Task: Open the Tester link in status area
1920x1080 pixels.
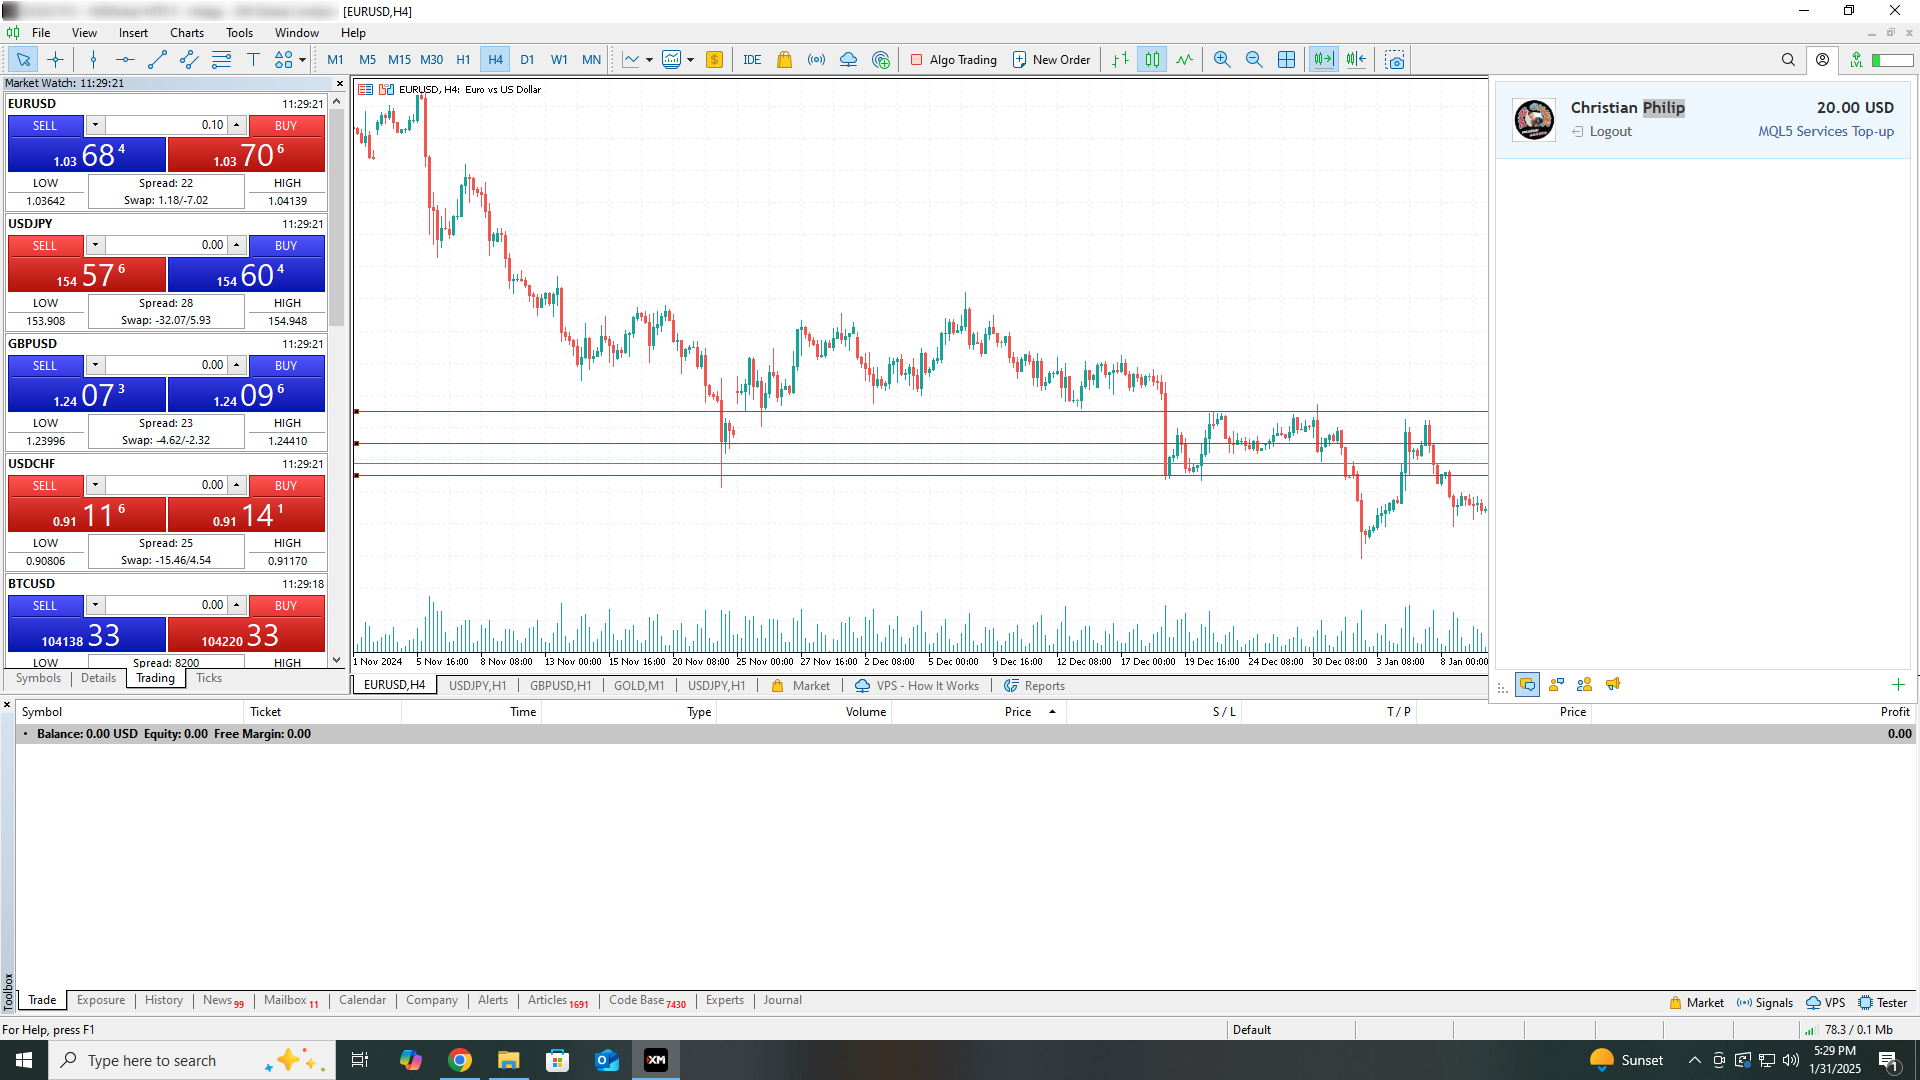Action: tap(1883, 1003)
